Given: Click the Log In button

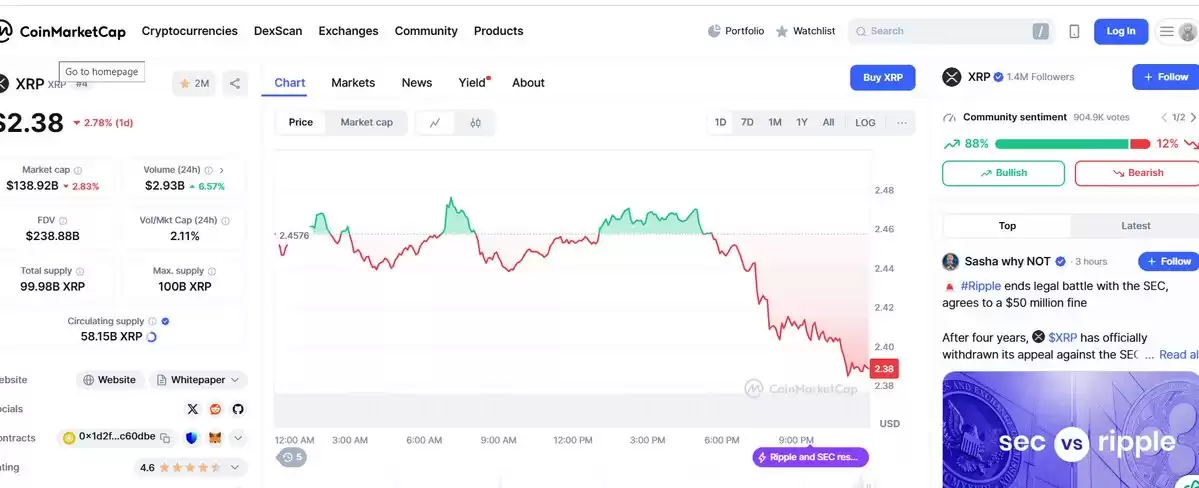Looking at the screenshot, I should pos(1120,31).
